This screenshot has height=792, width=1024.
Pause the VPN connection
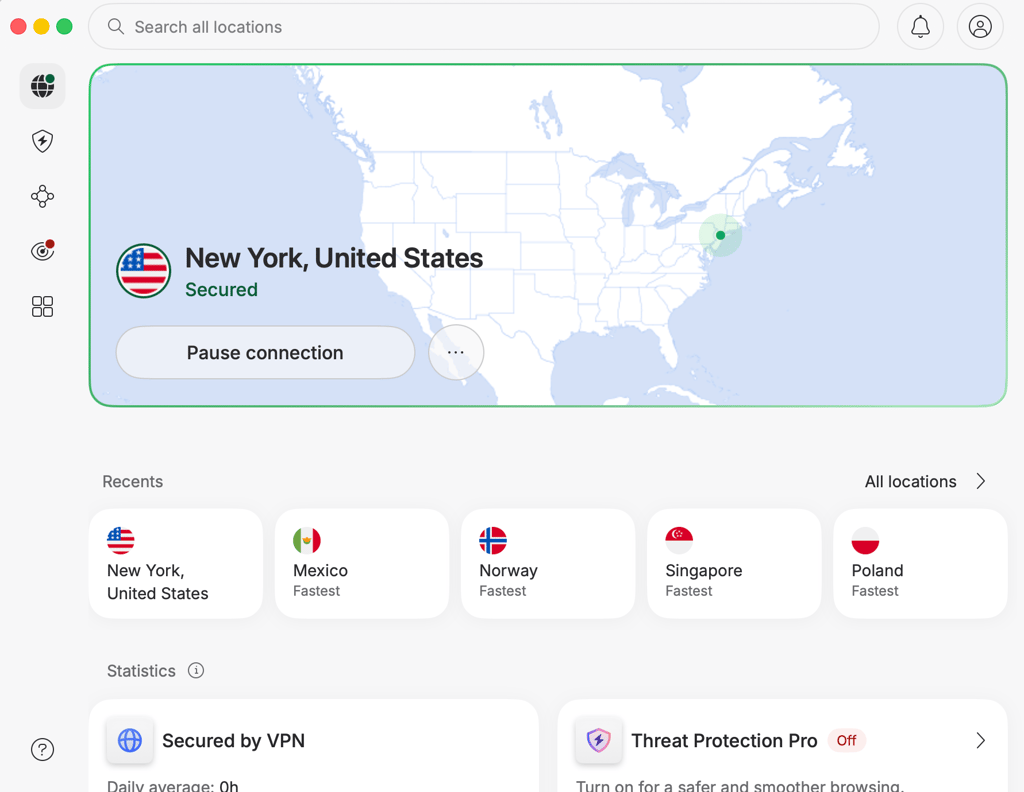265,353
